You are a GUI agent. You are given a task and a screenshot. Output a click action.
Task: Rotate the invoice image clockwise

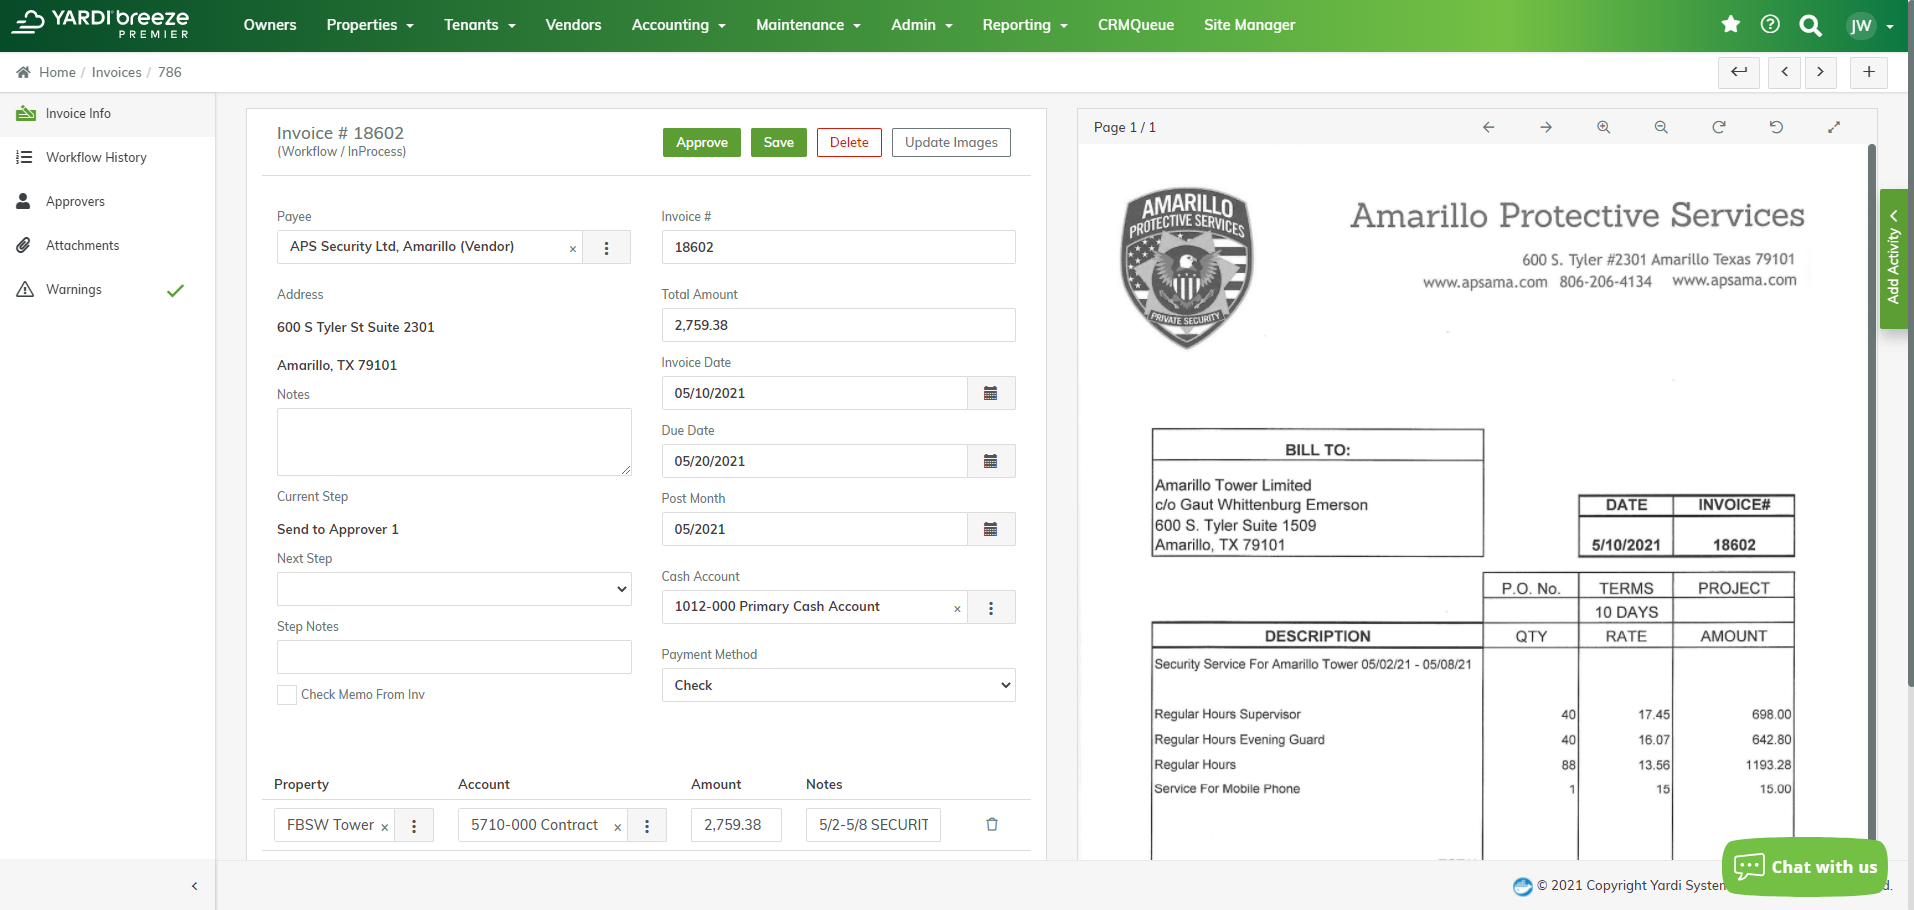pyautogui.click(x=1718, y=127)
